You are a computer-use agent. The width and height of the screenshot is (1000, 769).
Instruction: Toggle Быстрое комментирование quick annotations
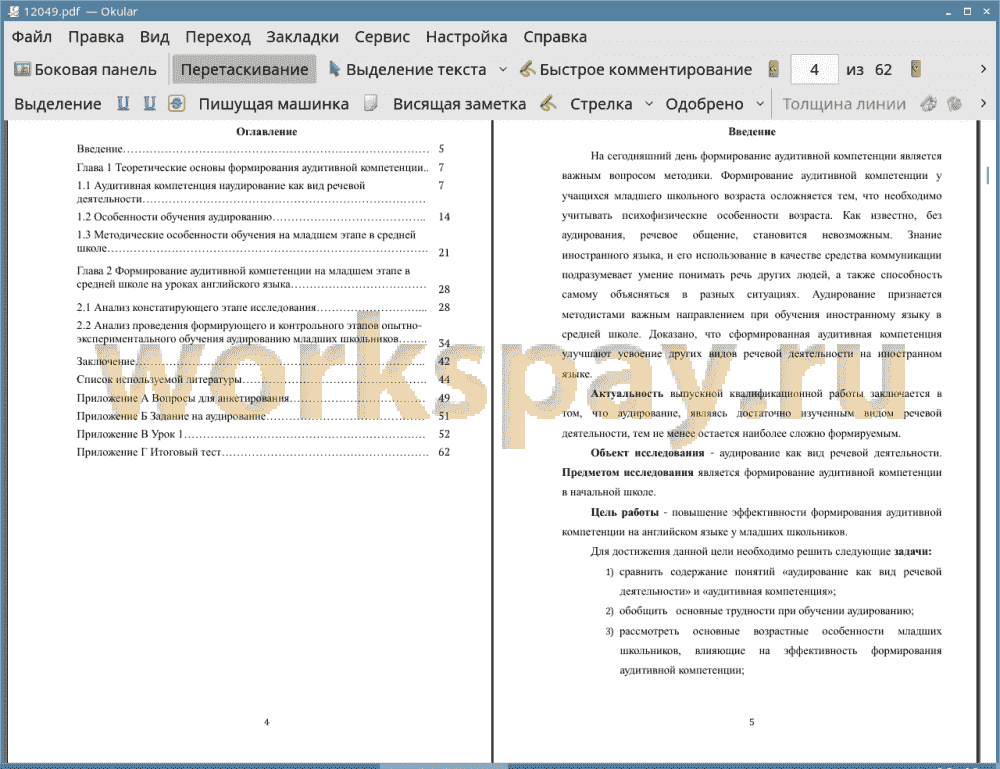(636, 70)
